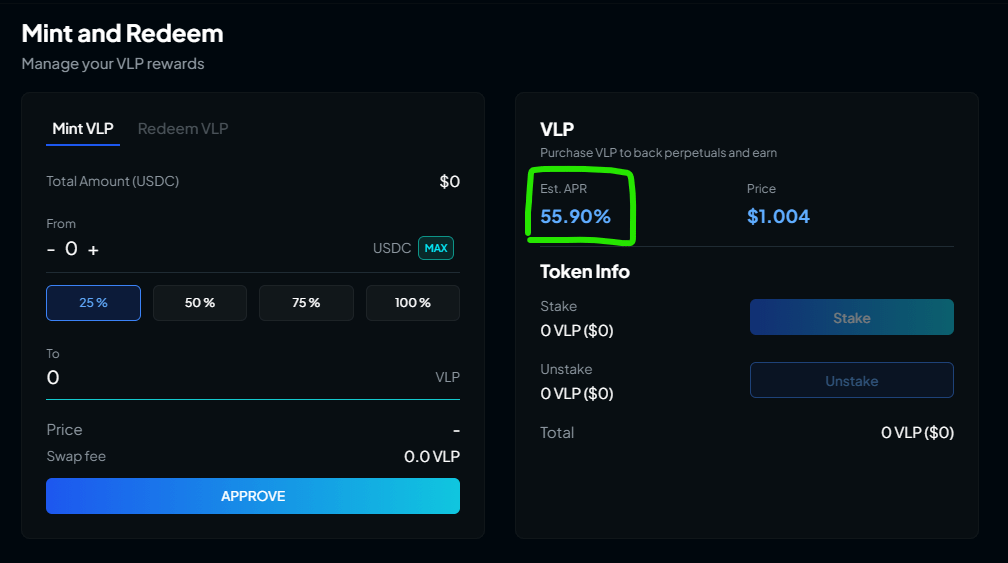Screen dimensions: 1008x563
Task: Click the minus stepper for From amount
Action: pos(51,249)
